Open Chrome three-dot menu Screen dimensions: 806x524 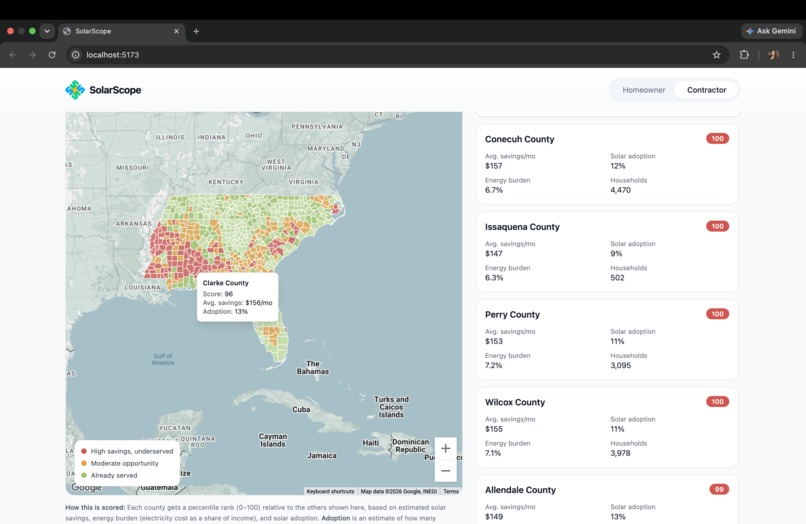point(793,55)
